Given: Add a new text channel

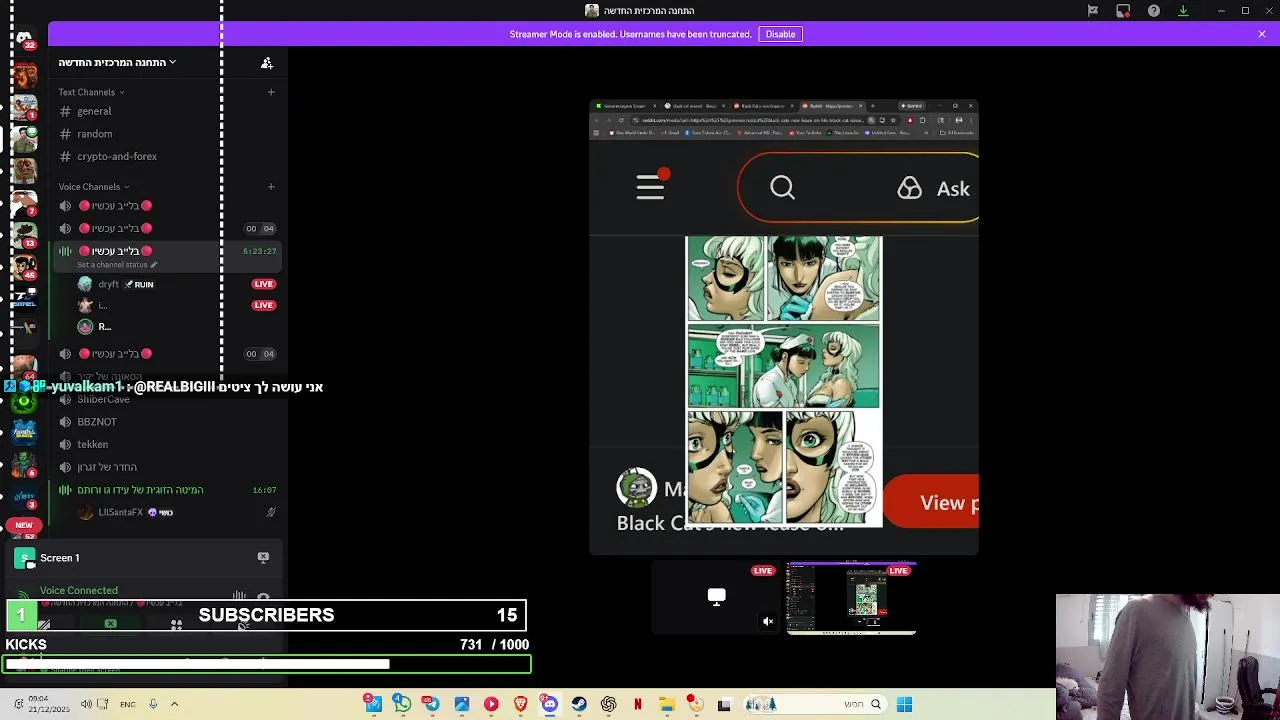Looking at the screenshot, I should 271,92.
